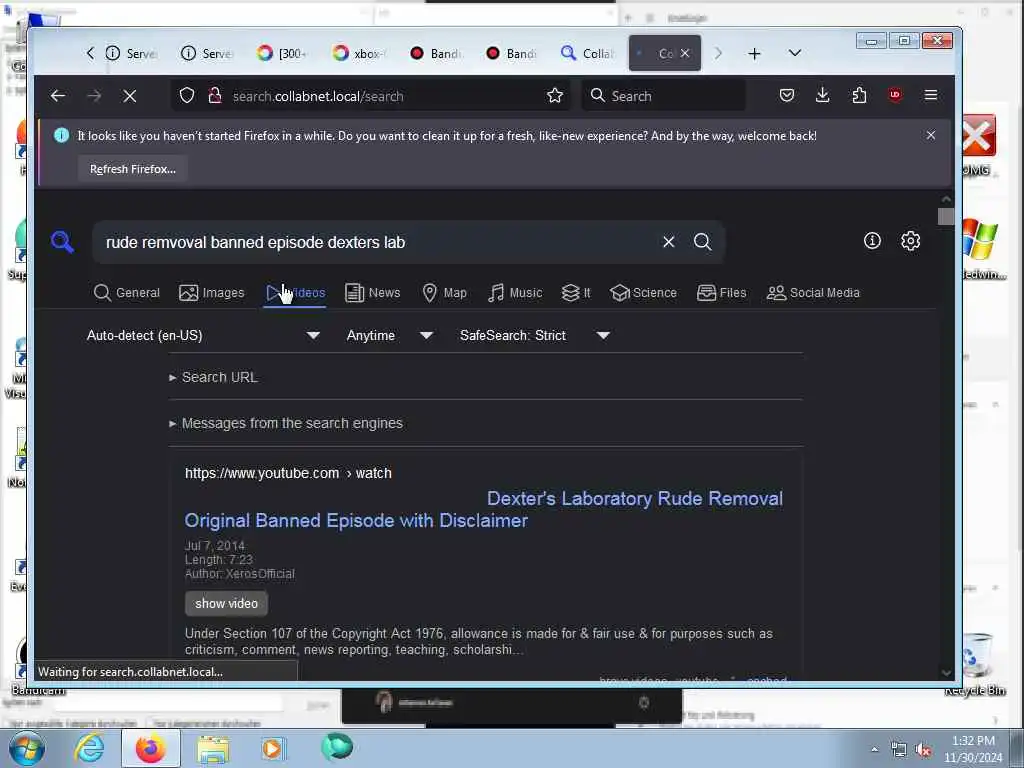
Task: Switch to xbox browser tab
Action: 358,54
